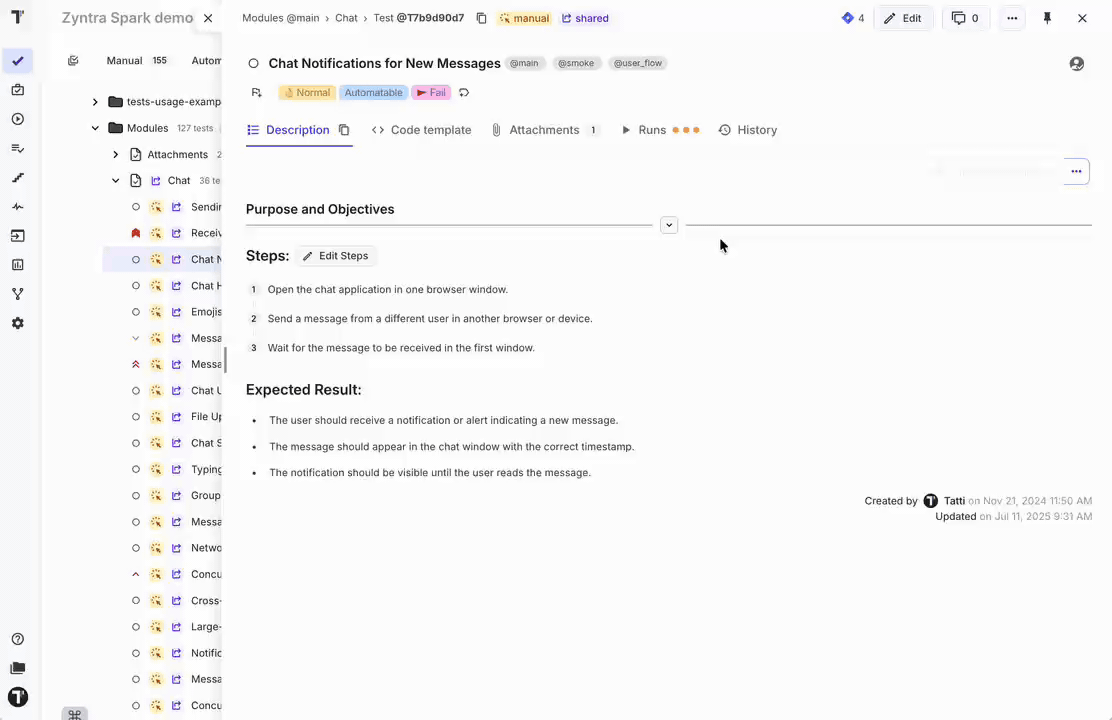Toggle status circle of Typing test row
This screenshot has height=720, width=1112.
[136, 469]
